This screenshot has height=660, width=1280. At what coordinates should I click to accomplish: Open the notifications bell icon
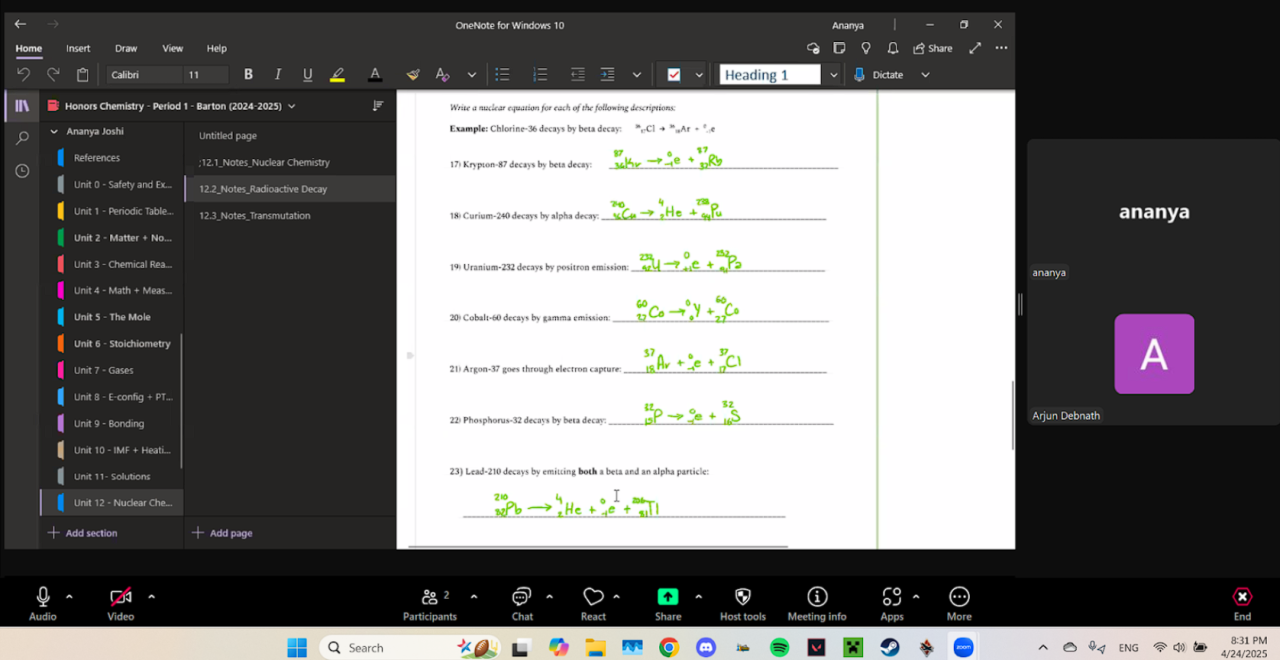click(892, 48)
